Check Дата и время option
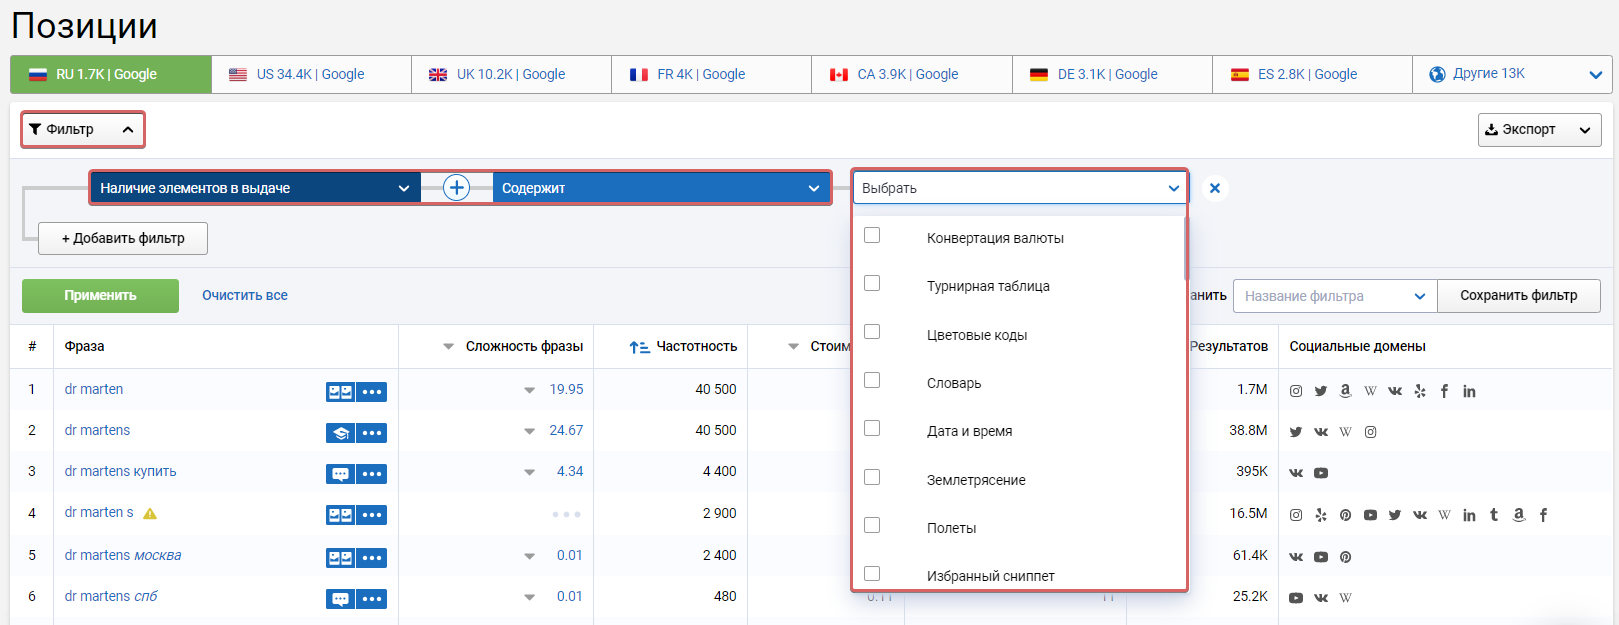This screenshot has width=1619, height=625. click(872, 428)
